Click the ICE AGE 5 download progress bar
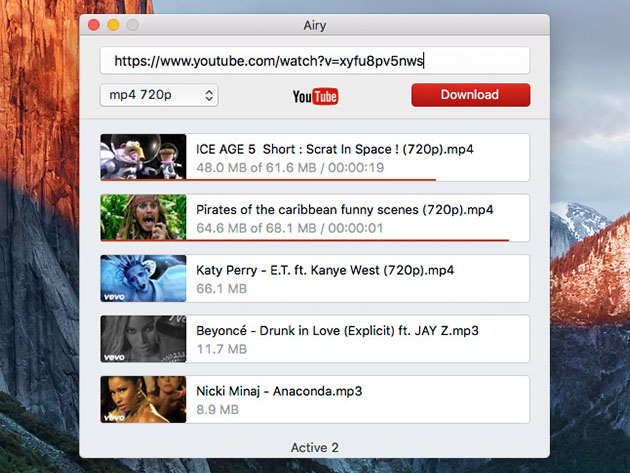This screenshot has width=630, height=473. point(310,180)
